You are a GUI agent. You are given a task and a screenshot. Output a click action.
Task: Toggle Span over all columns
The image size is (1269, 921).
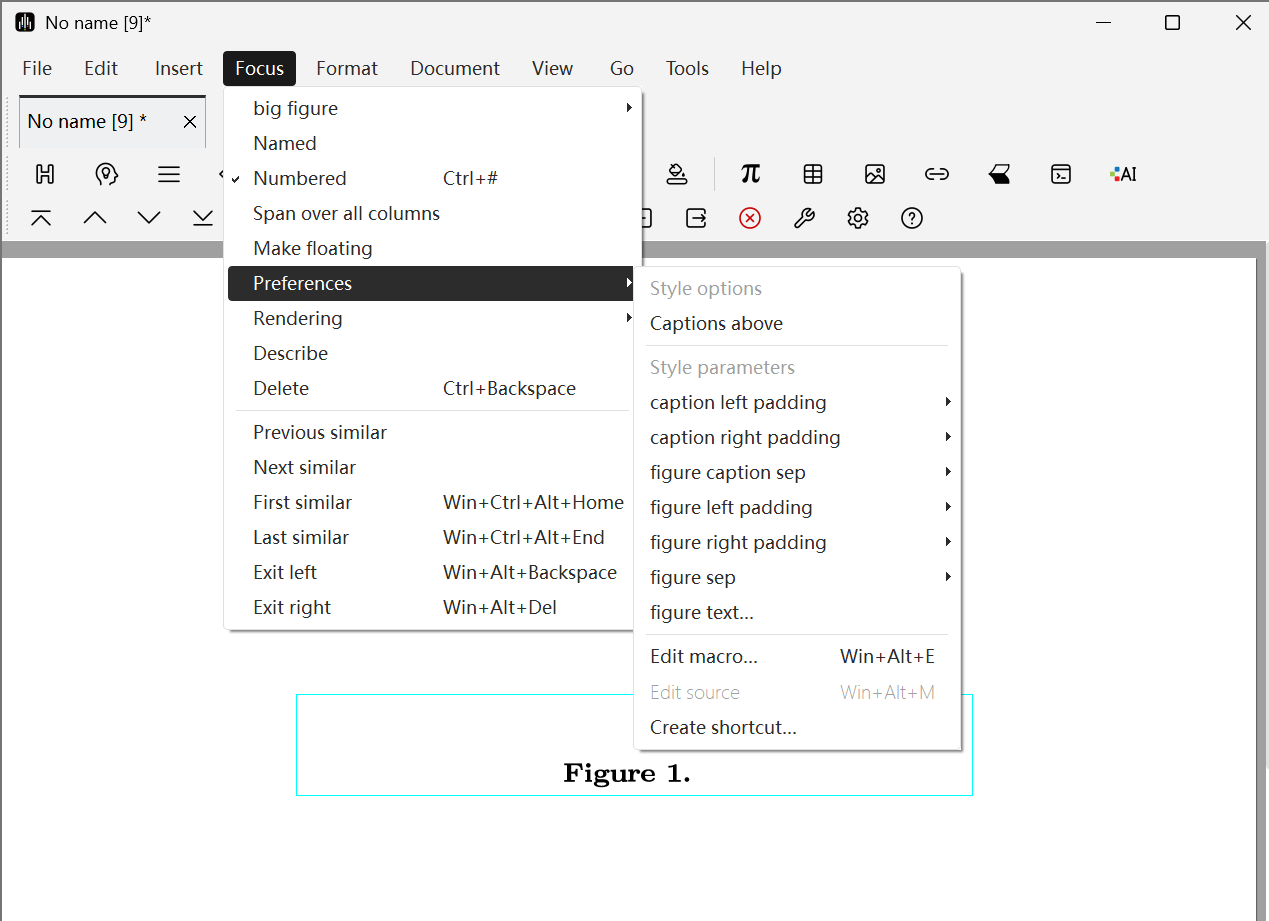(346, 214)
